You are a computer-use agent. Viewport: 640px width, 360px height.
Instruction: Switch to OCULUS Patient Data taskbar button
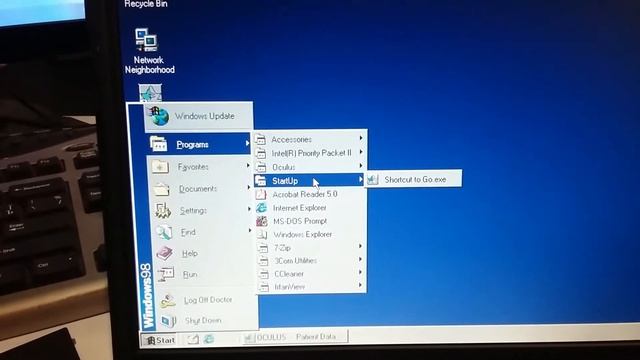point(295,337)
